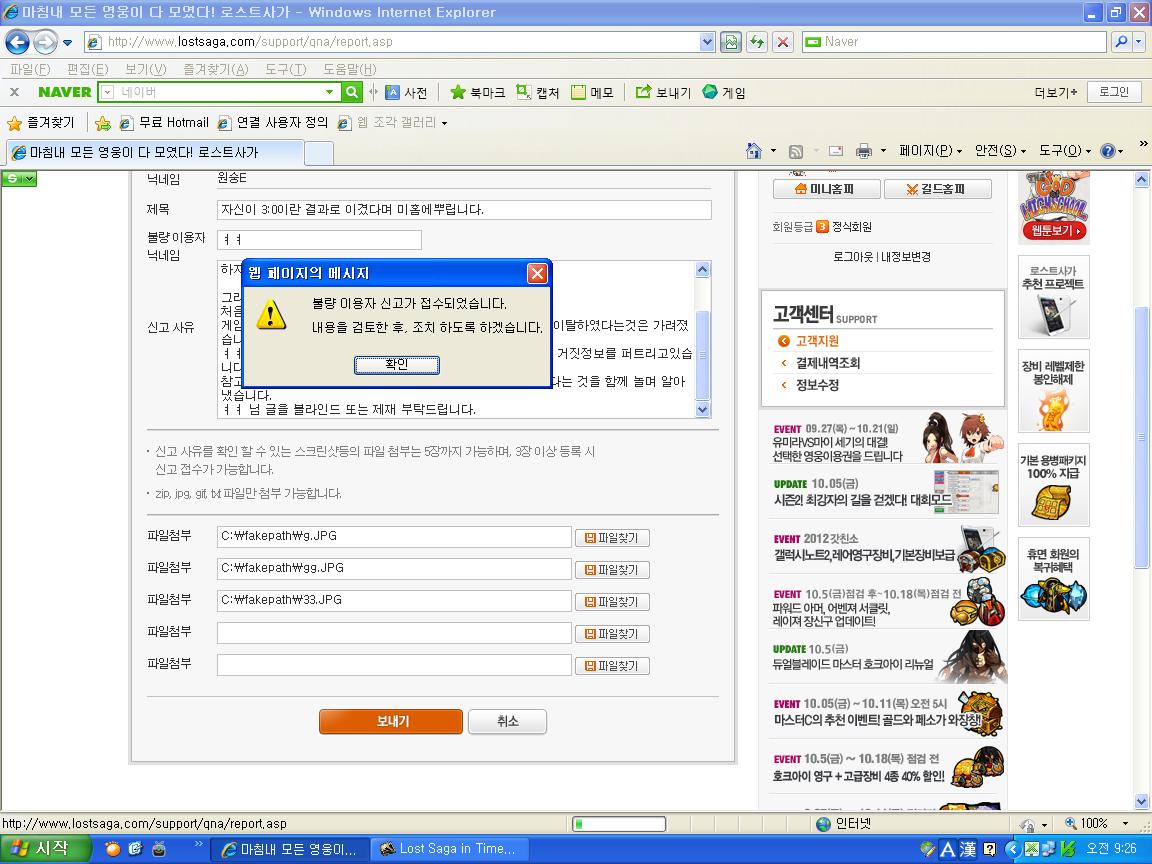Click the 제목 title input field

464,210
